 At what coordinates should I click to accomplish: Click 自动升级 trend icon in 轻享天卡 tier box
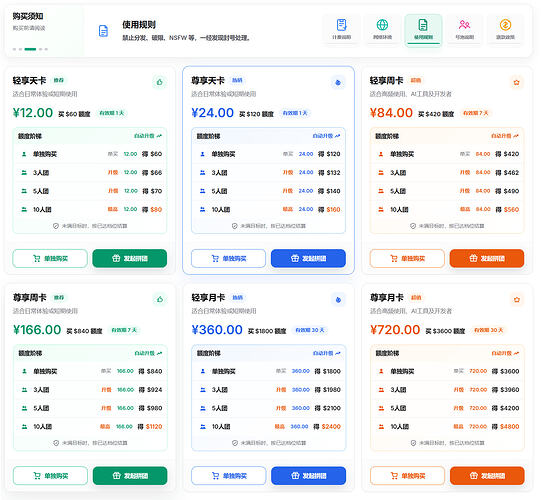[x=159, y=136]
